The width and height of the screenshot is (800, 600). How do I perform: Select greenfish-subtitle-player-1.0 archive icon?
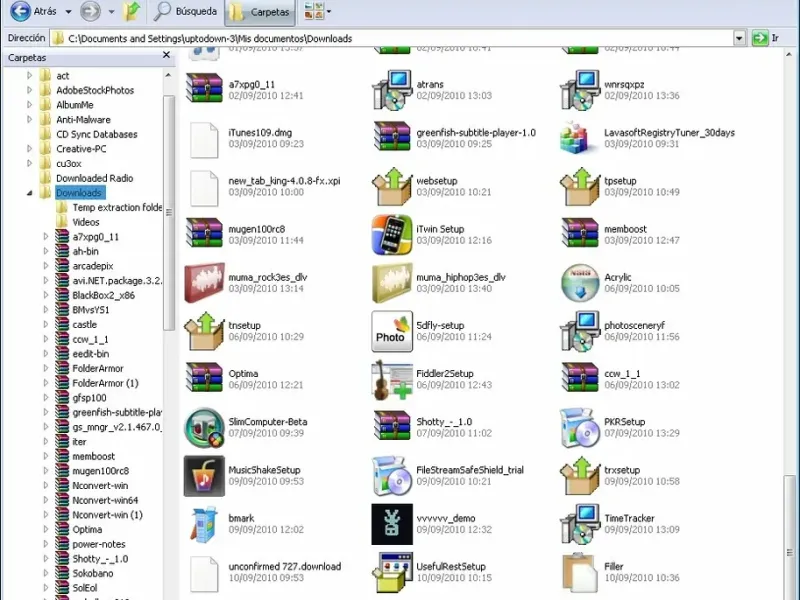pos(392,136)
